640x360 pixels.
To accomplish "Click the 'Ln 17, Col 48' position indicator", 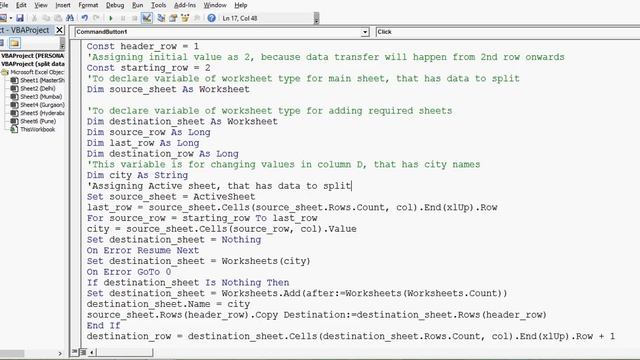I will coord(240,18).
